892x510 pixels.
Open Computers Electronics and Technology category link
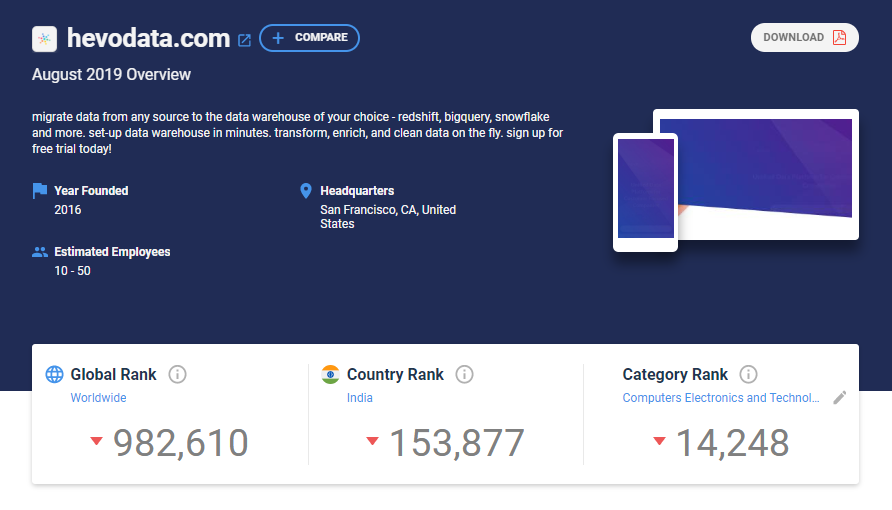coord(721,397)
